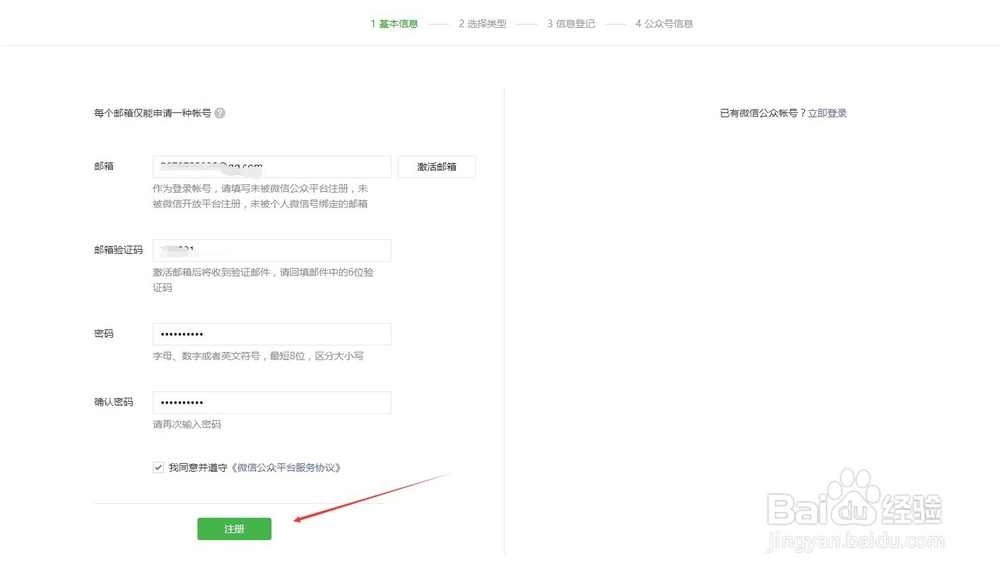Click the 激活邮箱 activate email button

[436, 166]
